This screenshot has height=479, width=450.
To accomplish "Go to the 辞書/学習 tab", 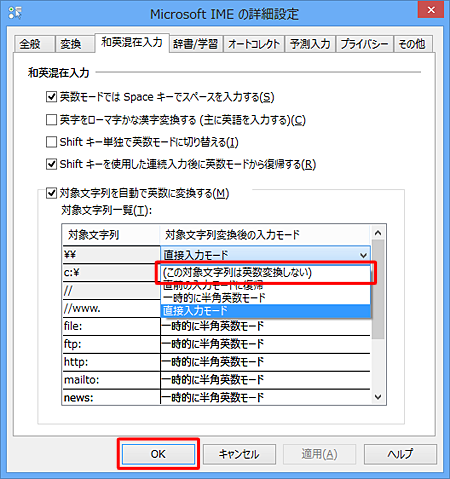I will (x=196, y=44).
